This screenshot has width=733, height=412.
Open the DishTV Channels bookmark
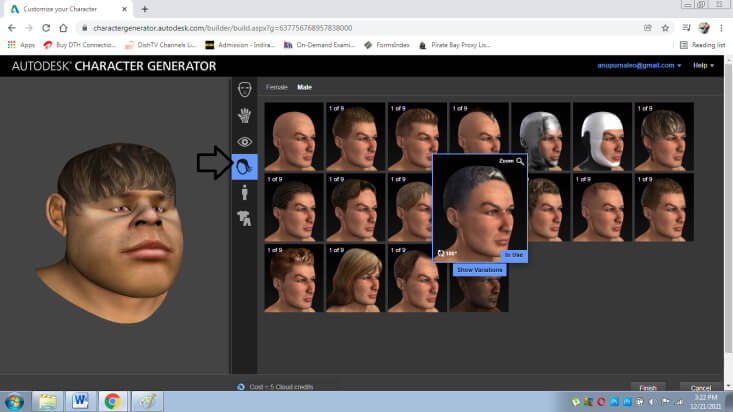tap(160, 45)
